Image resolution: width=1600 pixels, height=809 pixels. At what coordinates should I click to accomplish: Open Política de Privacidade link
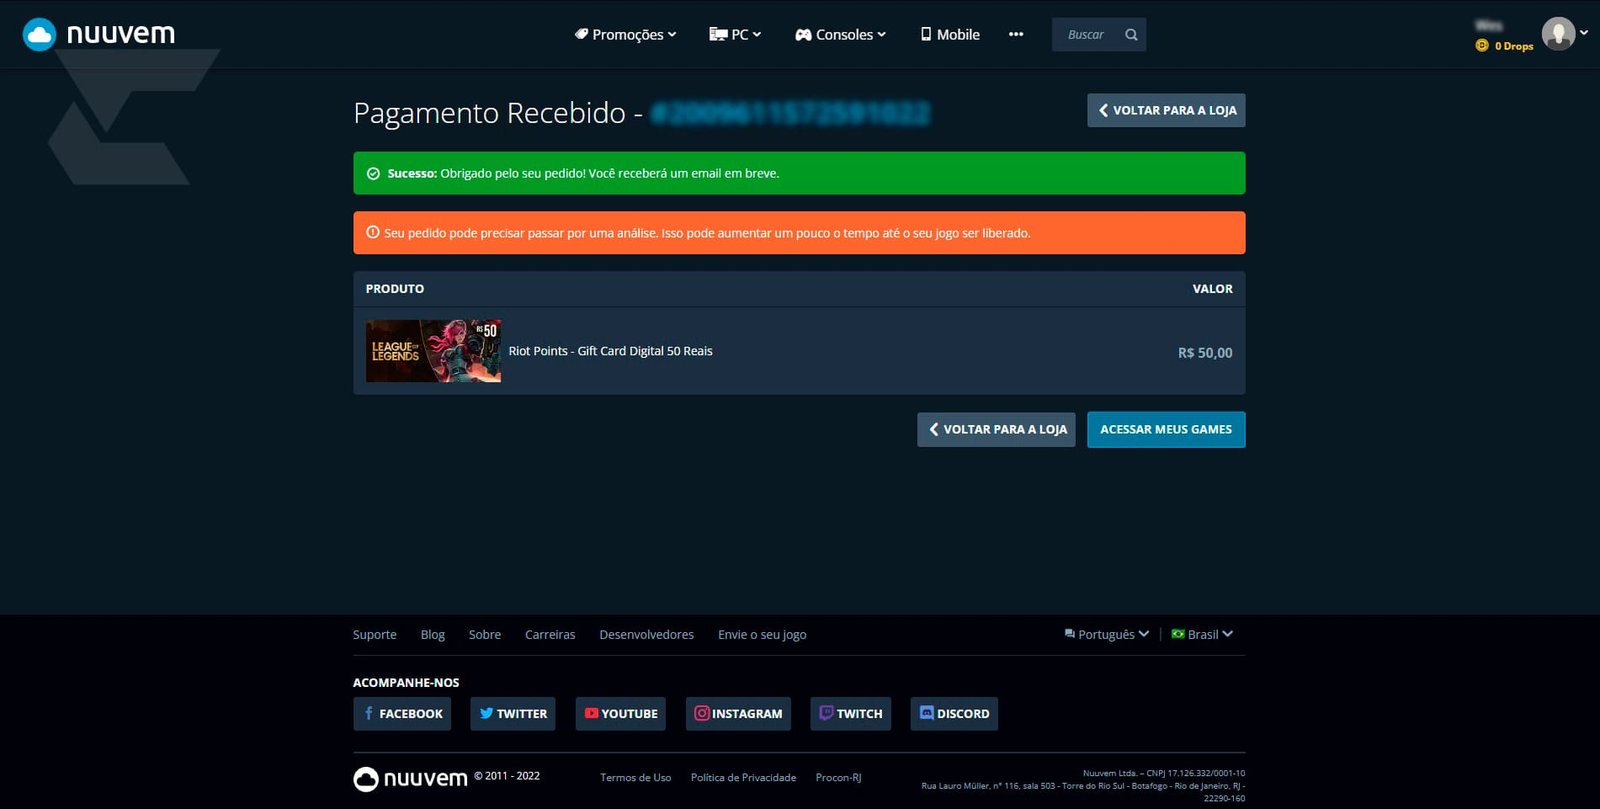743,777
